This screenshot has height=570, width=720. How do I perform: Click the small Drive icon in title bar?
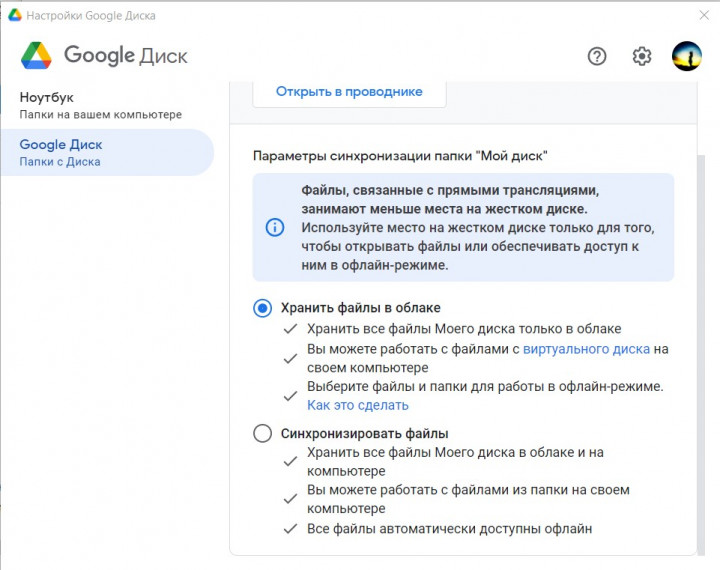[14, 15]
